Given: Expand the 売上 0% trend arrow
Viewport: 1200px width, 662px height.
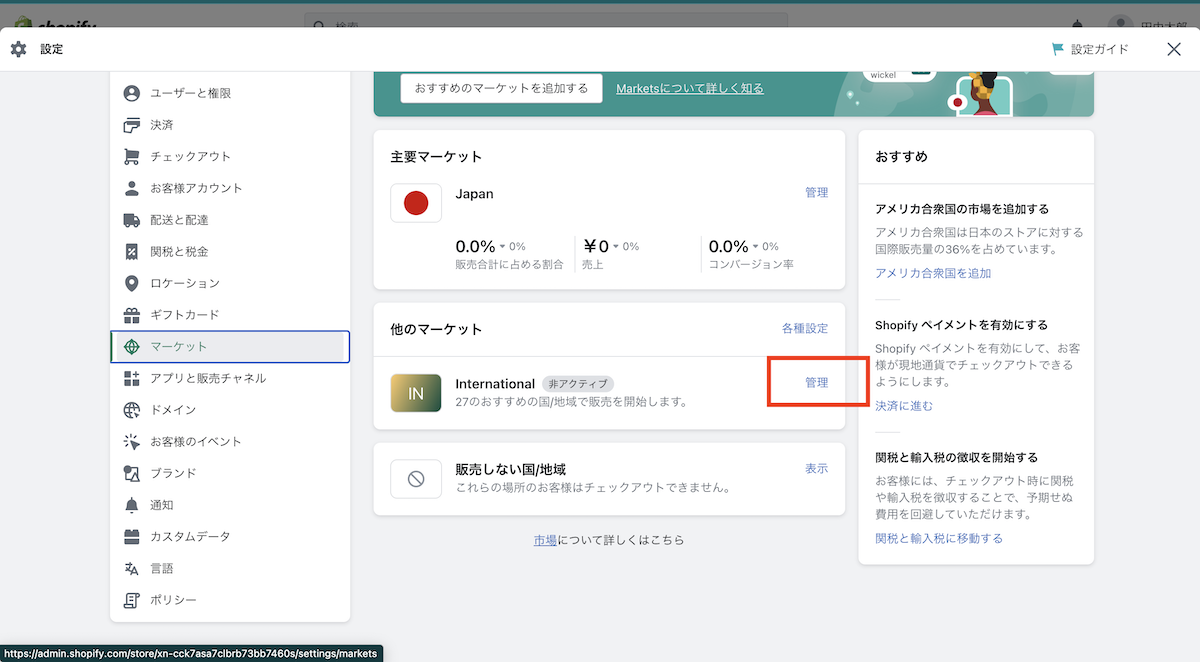Looking at the screenshot, I should (x=627, y=246).
